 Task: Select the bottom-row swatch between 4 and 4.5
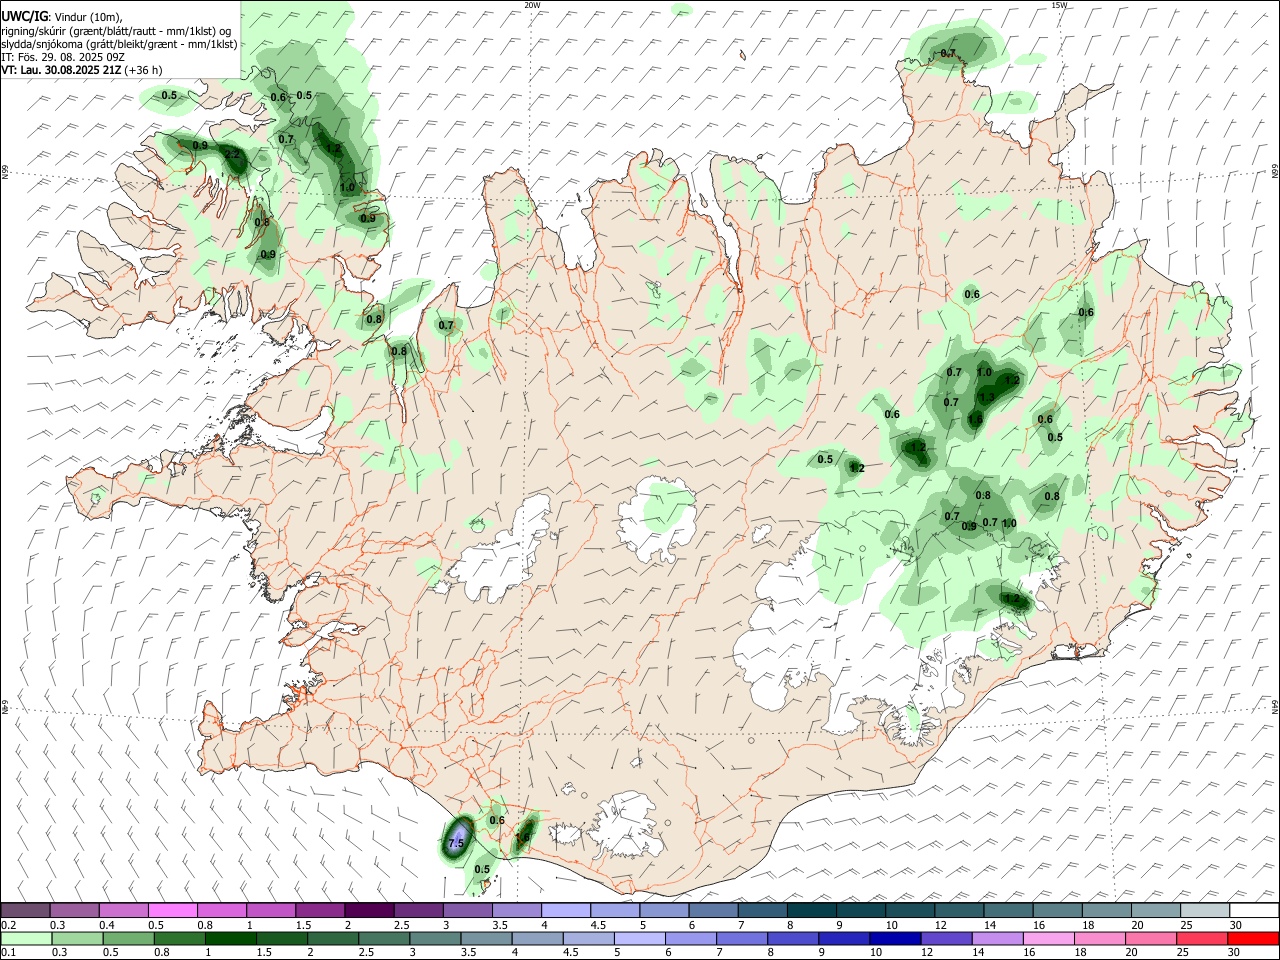tap(537, 938)
